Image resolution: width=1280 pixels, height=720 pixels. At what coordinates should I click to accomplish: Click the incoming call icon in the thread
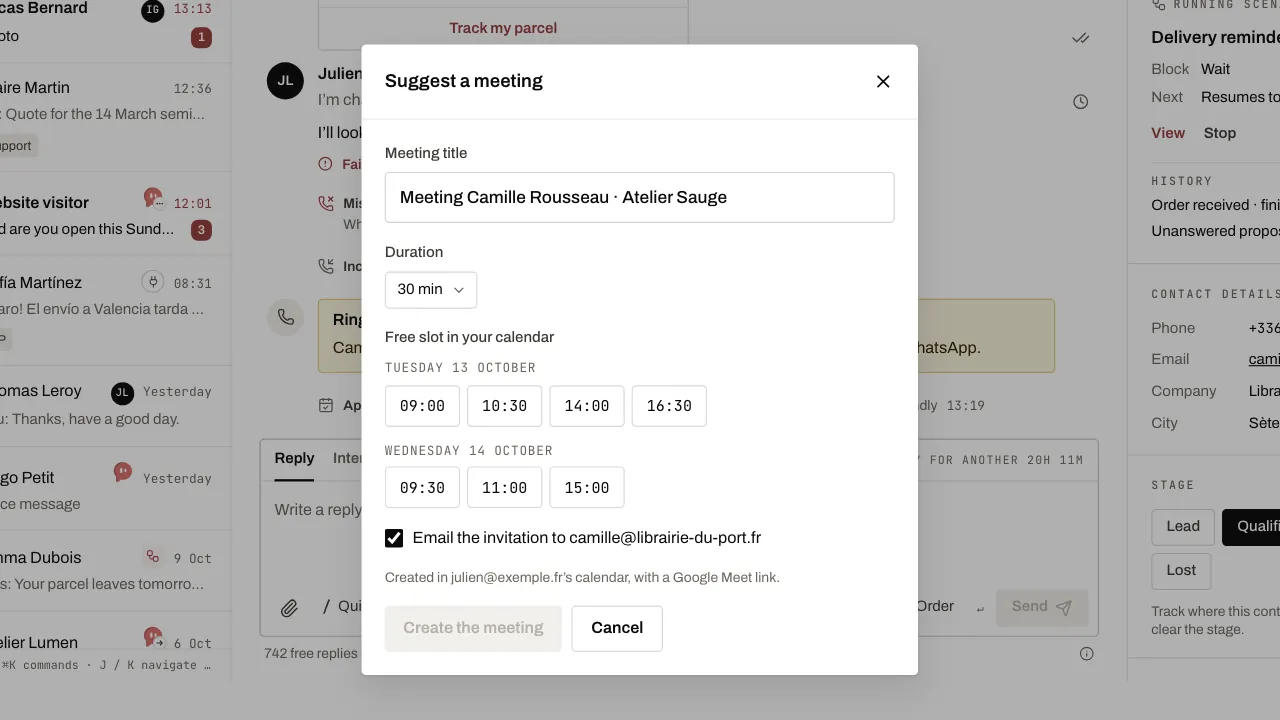pos(326,266)
